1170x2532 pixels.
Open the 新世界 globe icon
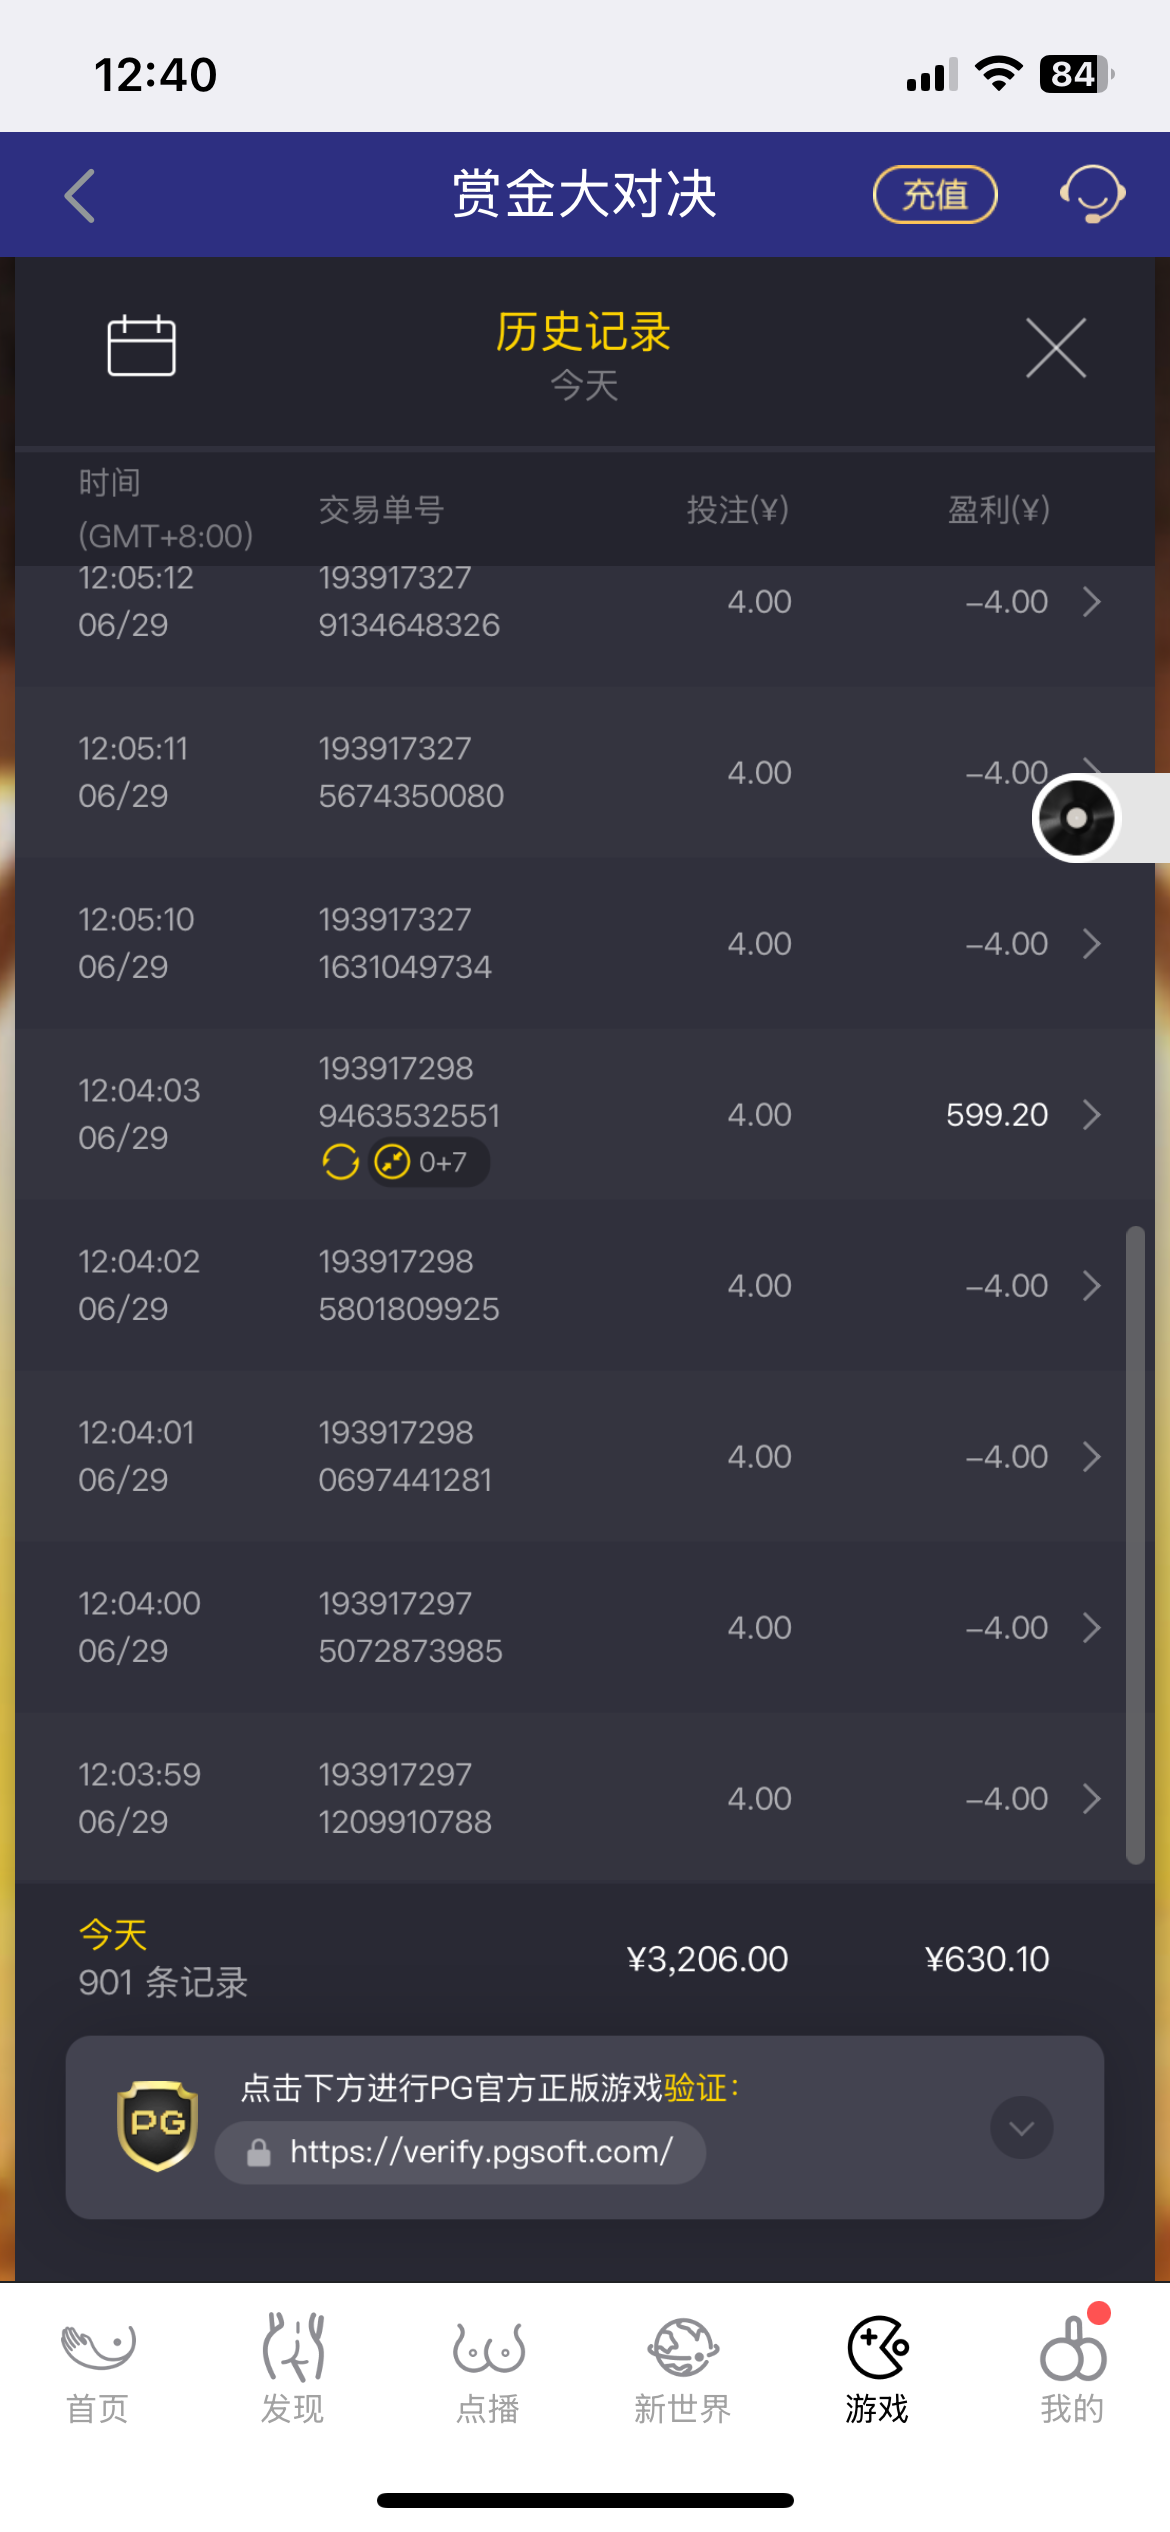coord(683,2346)
